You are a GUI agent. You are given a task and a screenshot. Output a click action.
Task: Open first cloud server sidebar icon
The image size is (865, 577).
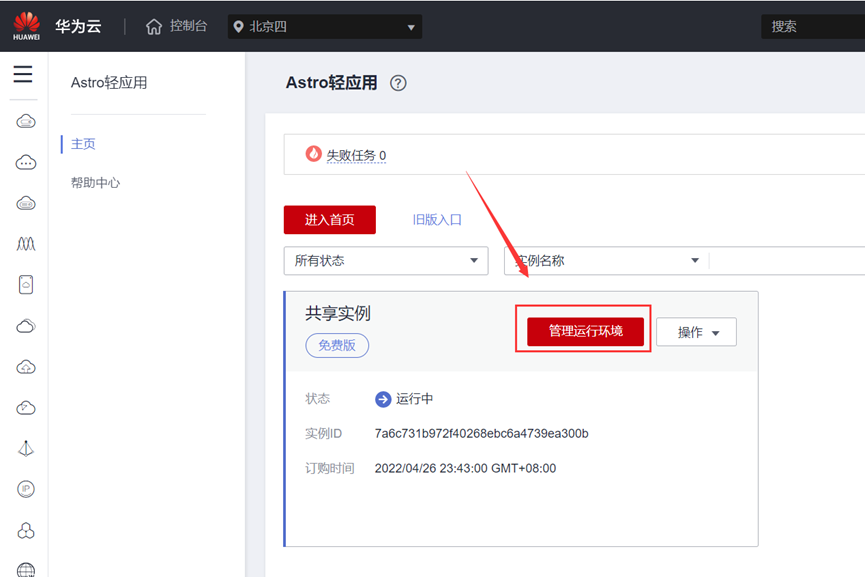tap(26, 121)
